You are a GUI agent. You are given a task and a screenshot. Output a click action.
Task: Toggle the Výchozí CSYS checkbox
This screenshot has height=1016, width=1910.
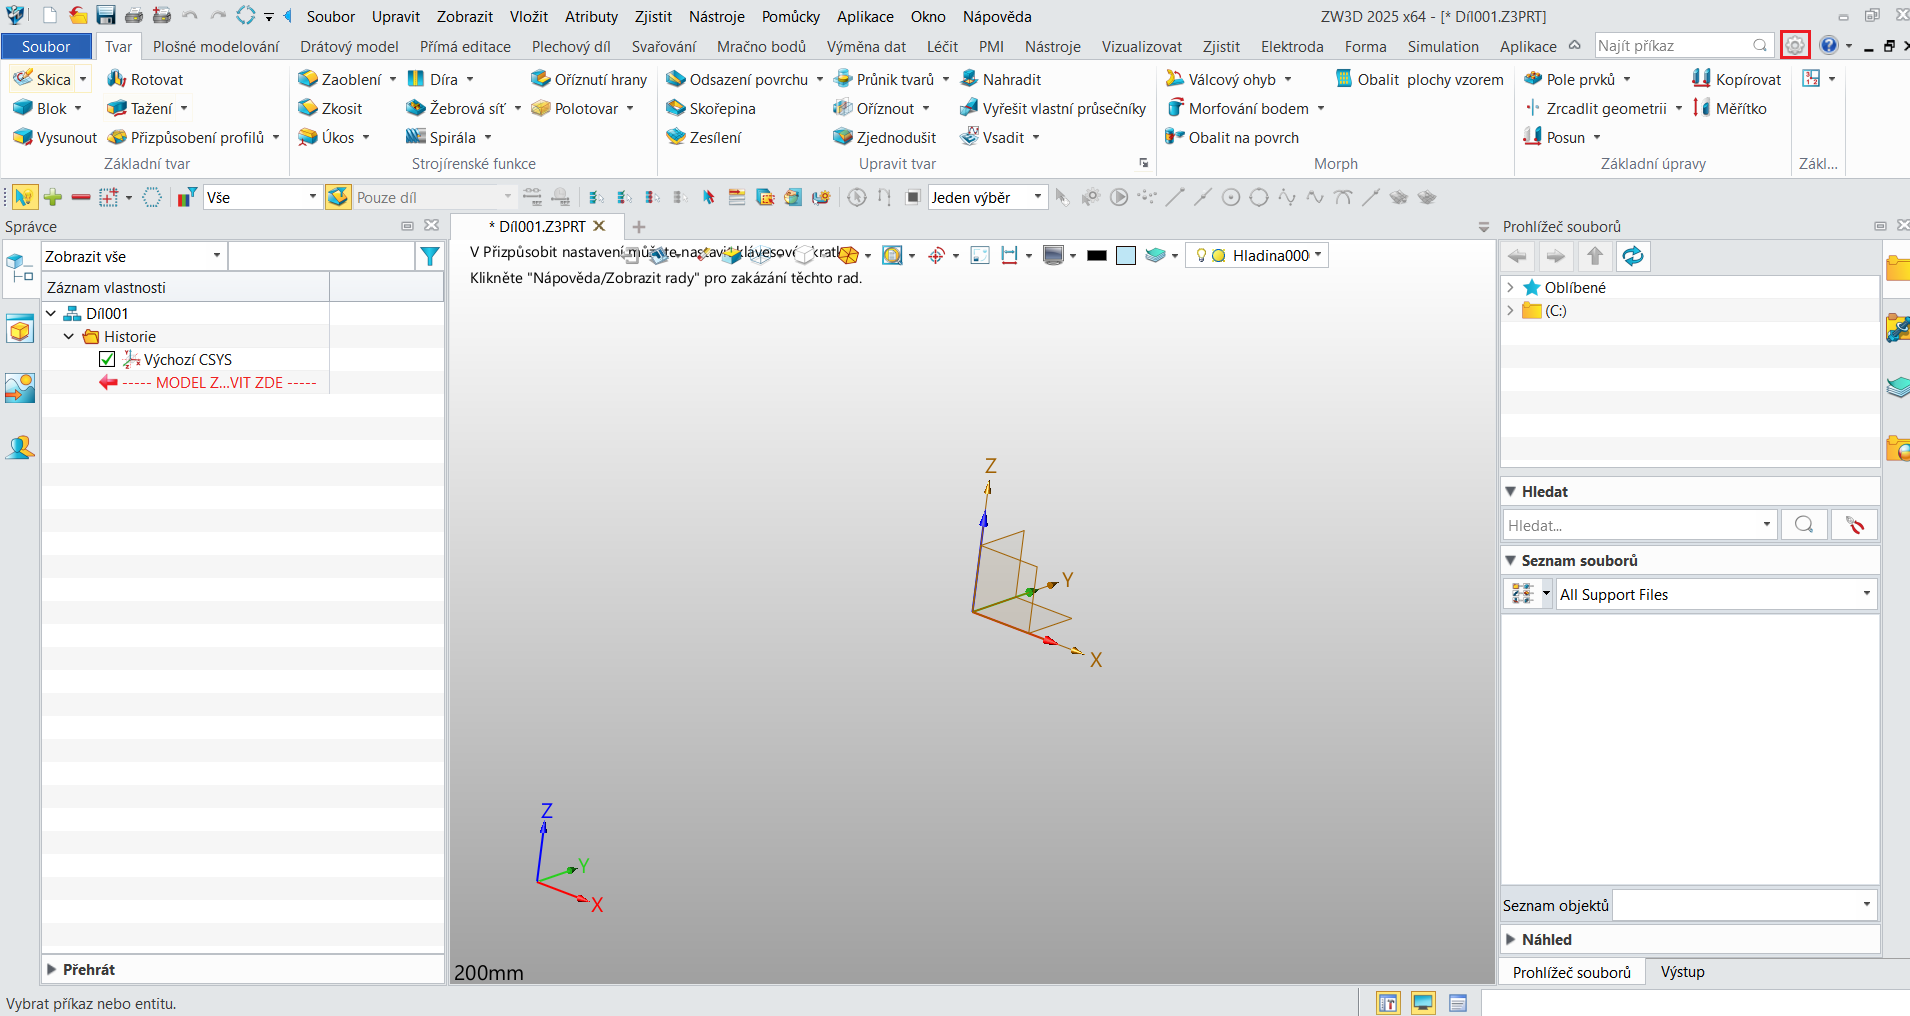108,359
